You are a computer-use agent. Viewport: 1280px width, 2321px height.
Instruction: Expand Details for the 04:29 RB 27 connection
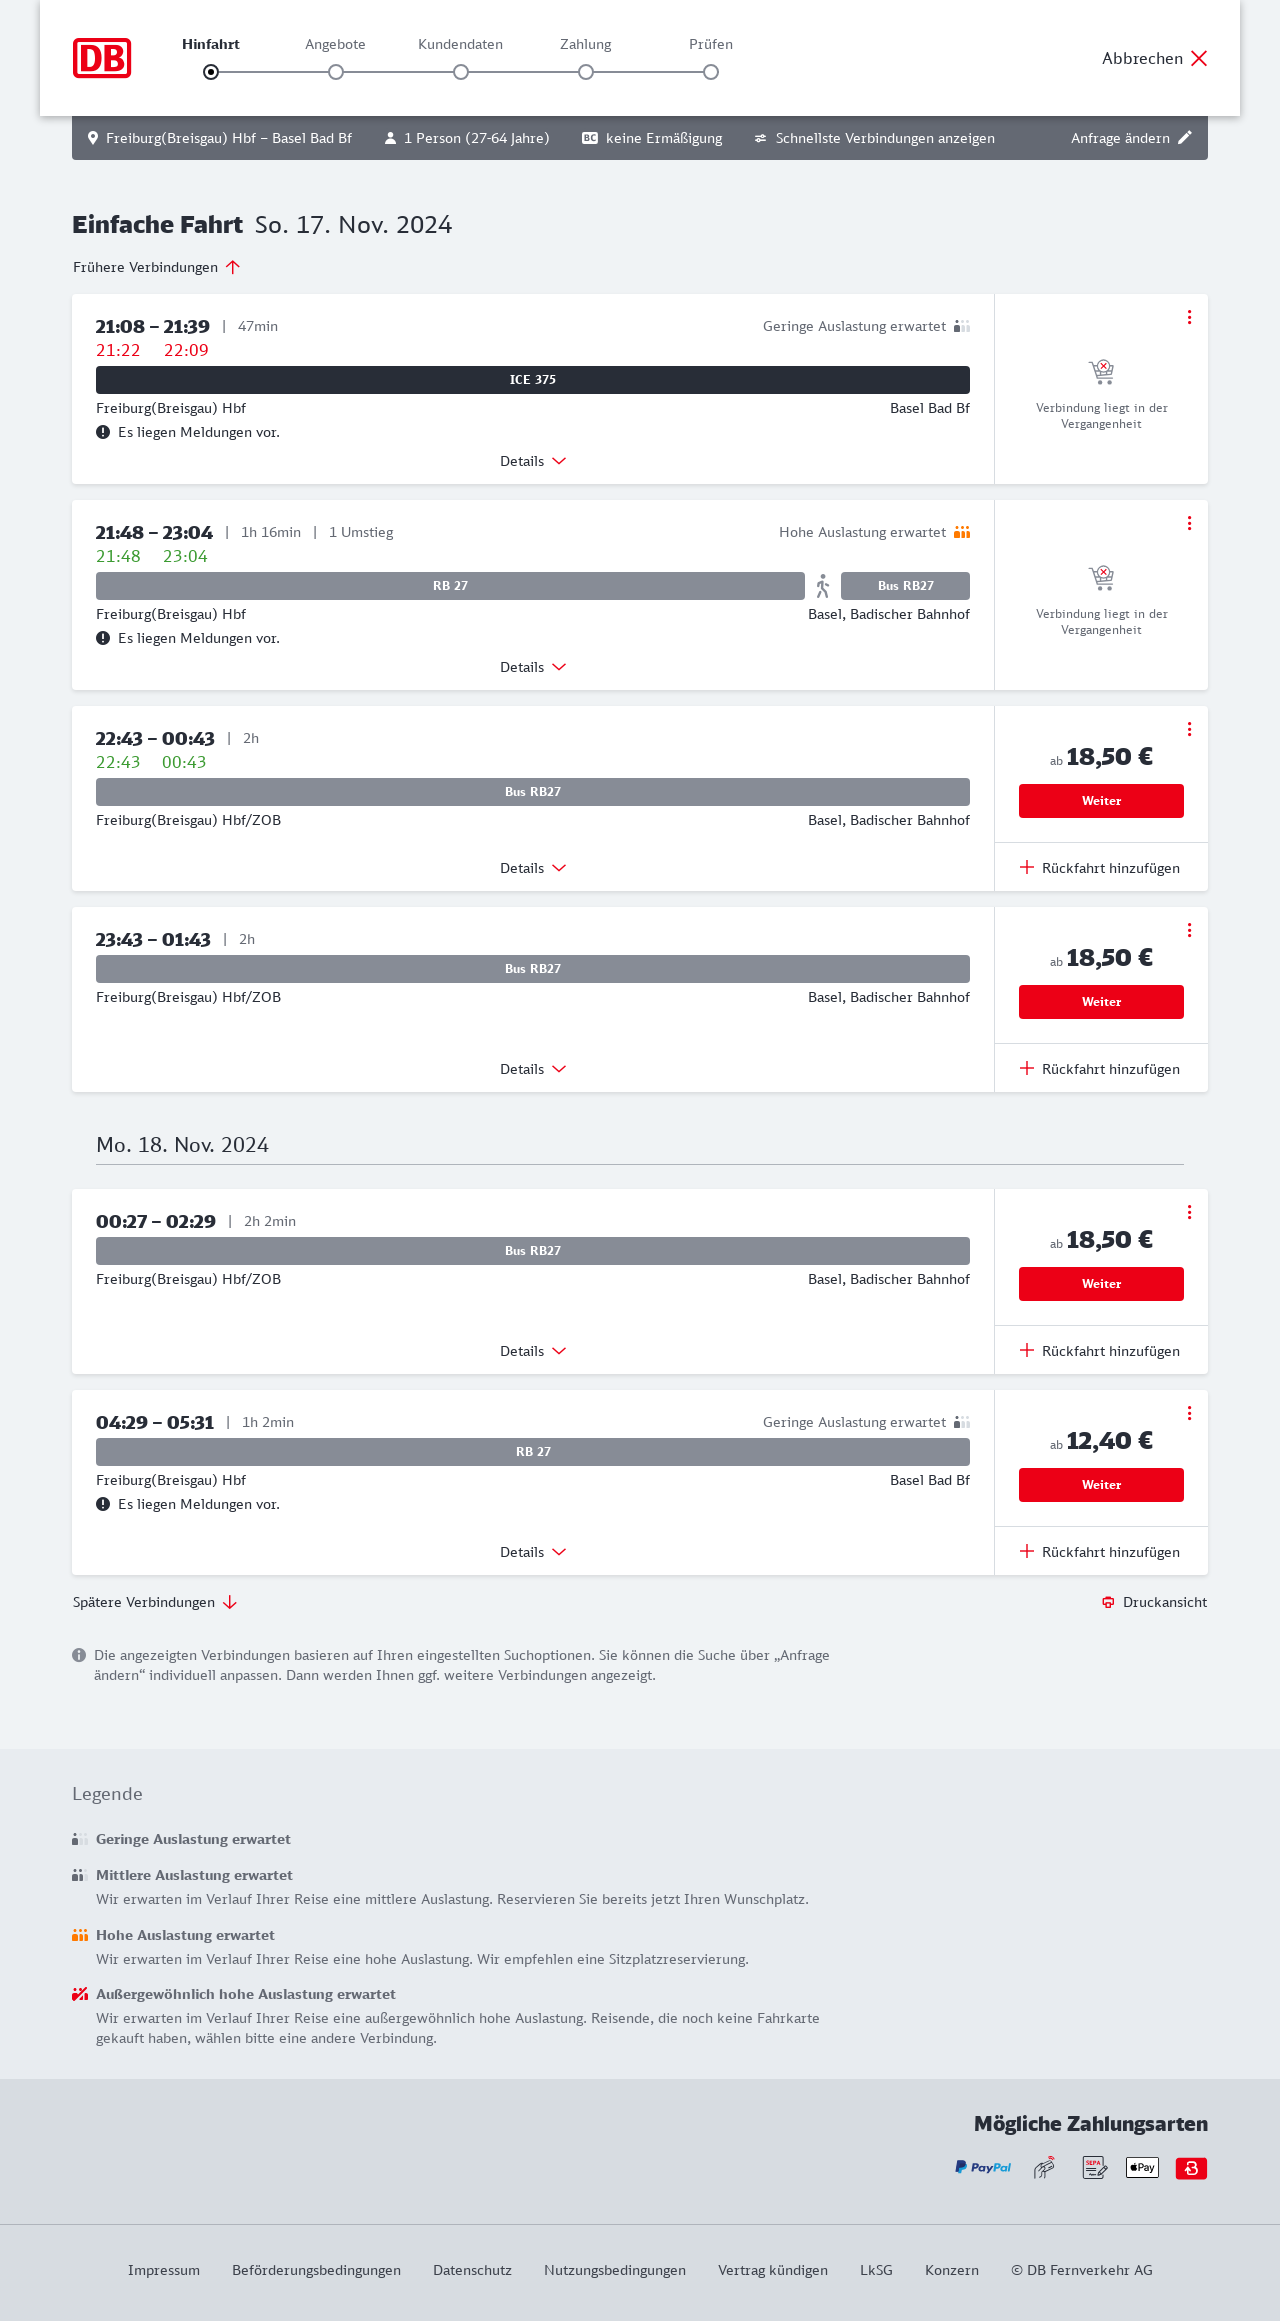coord(533,1552)
